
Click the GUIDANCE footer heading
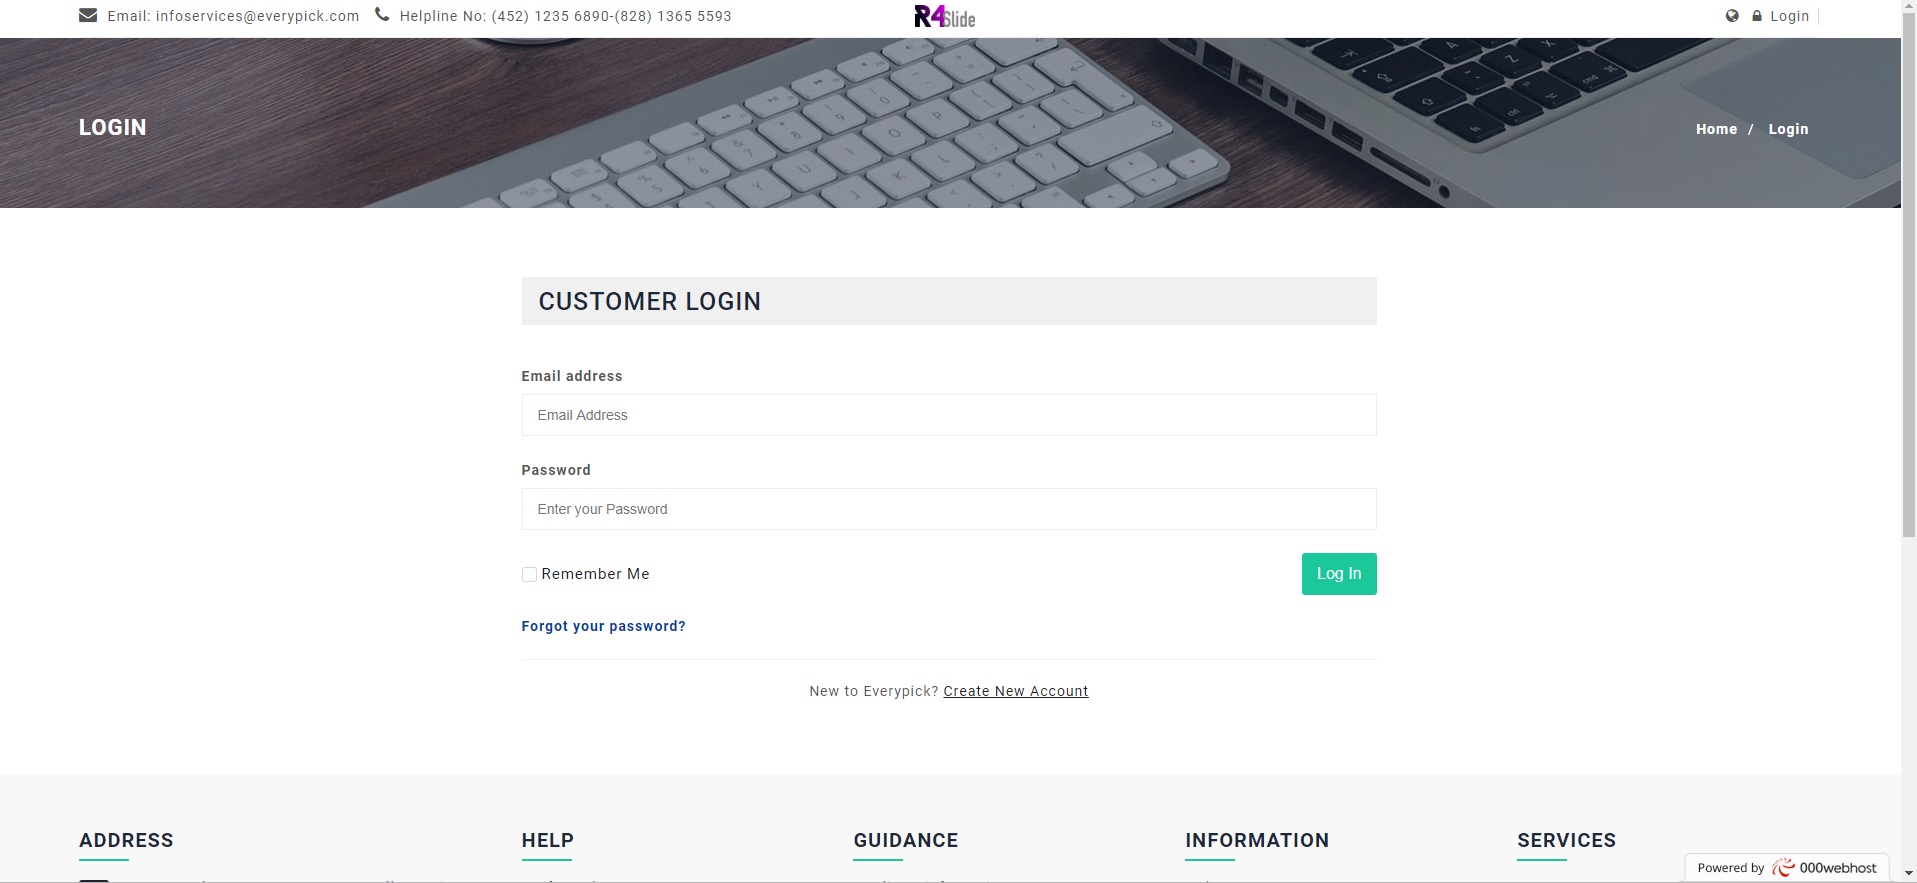click(906, 840)
